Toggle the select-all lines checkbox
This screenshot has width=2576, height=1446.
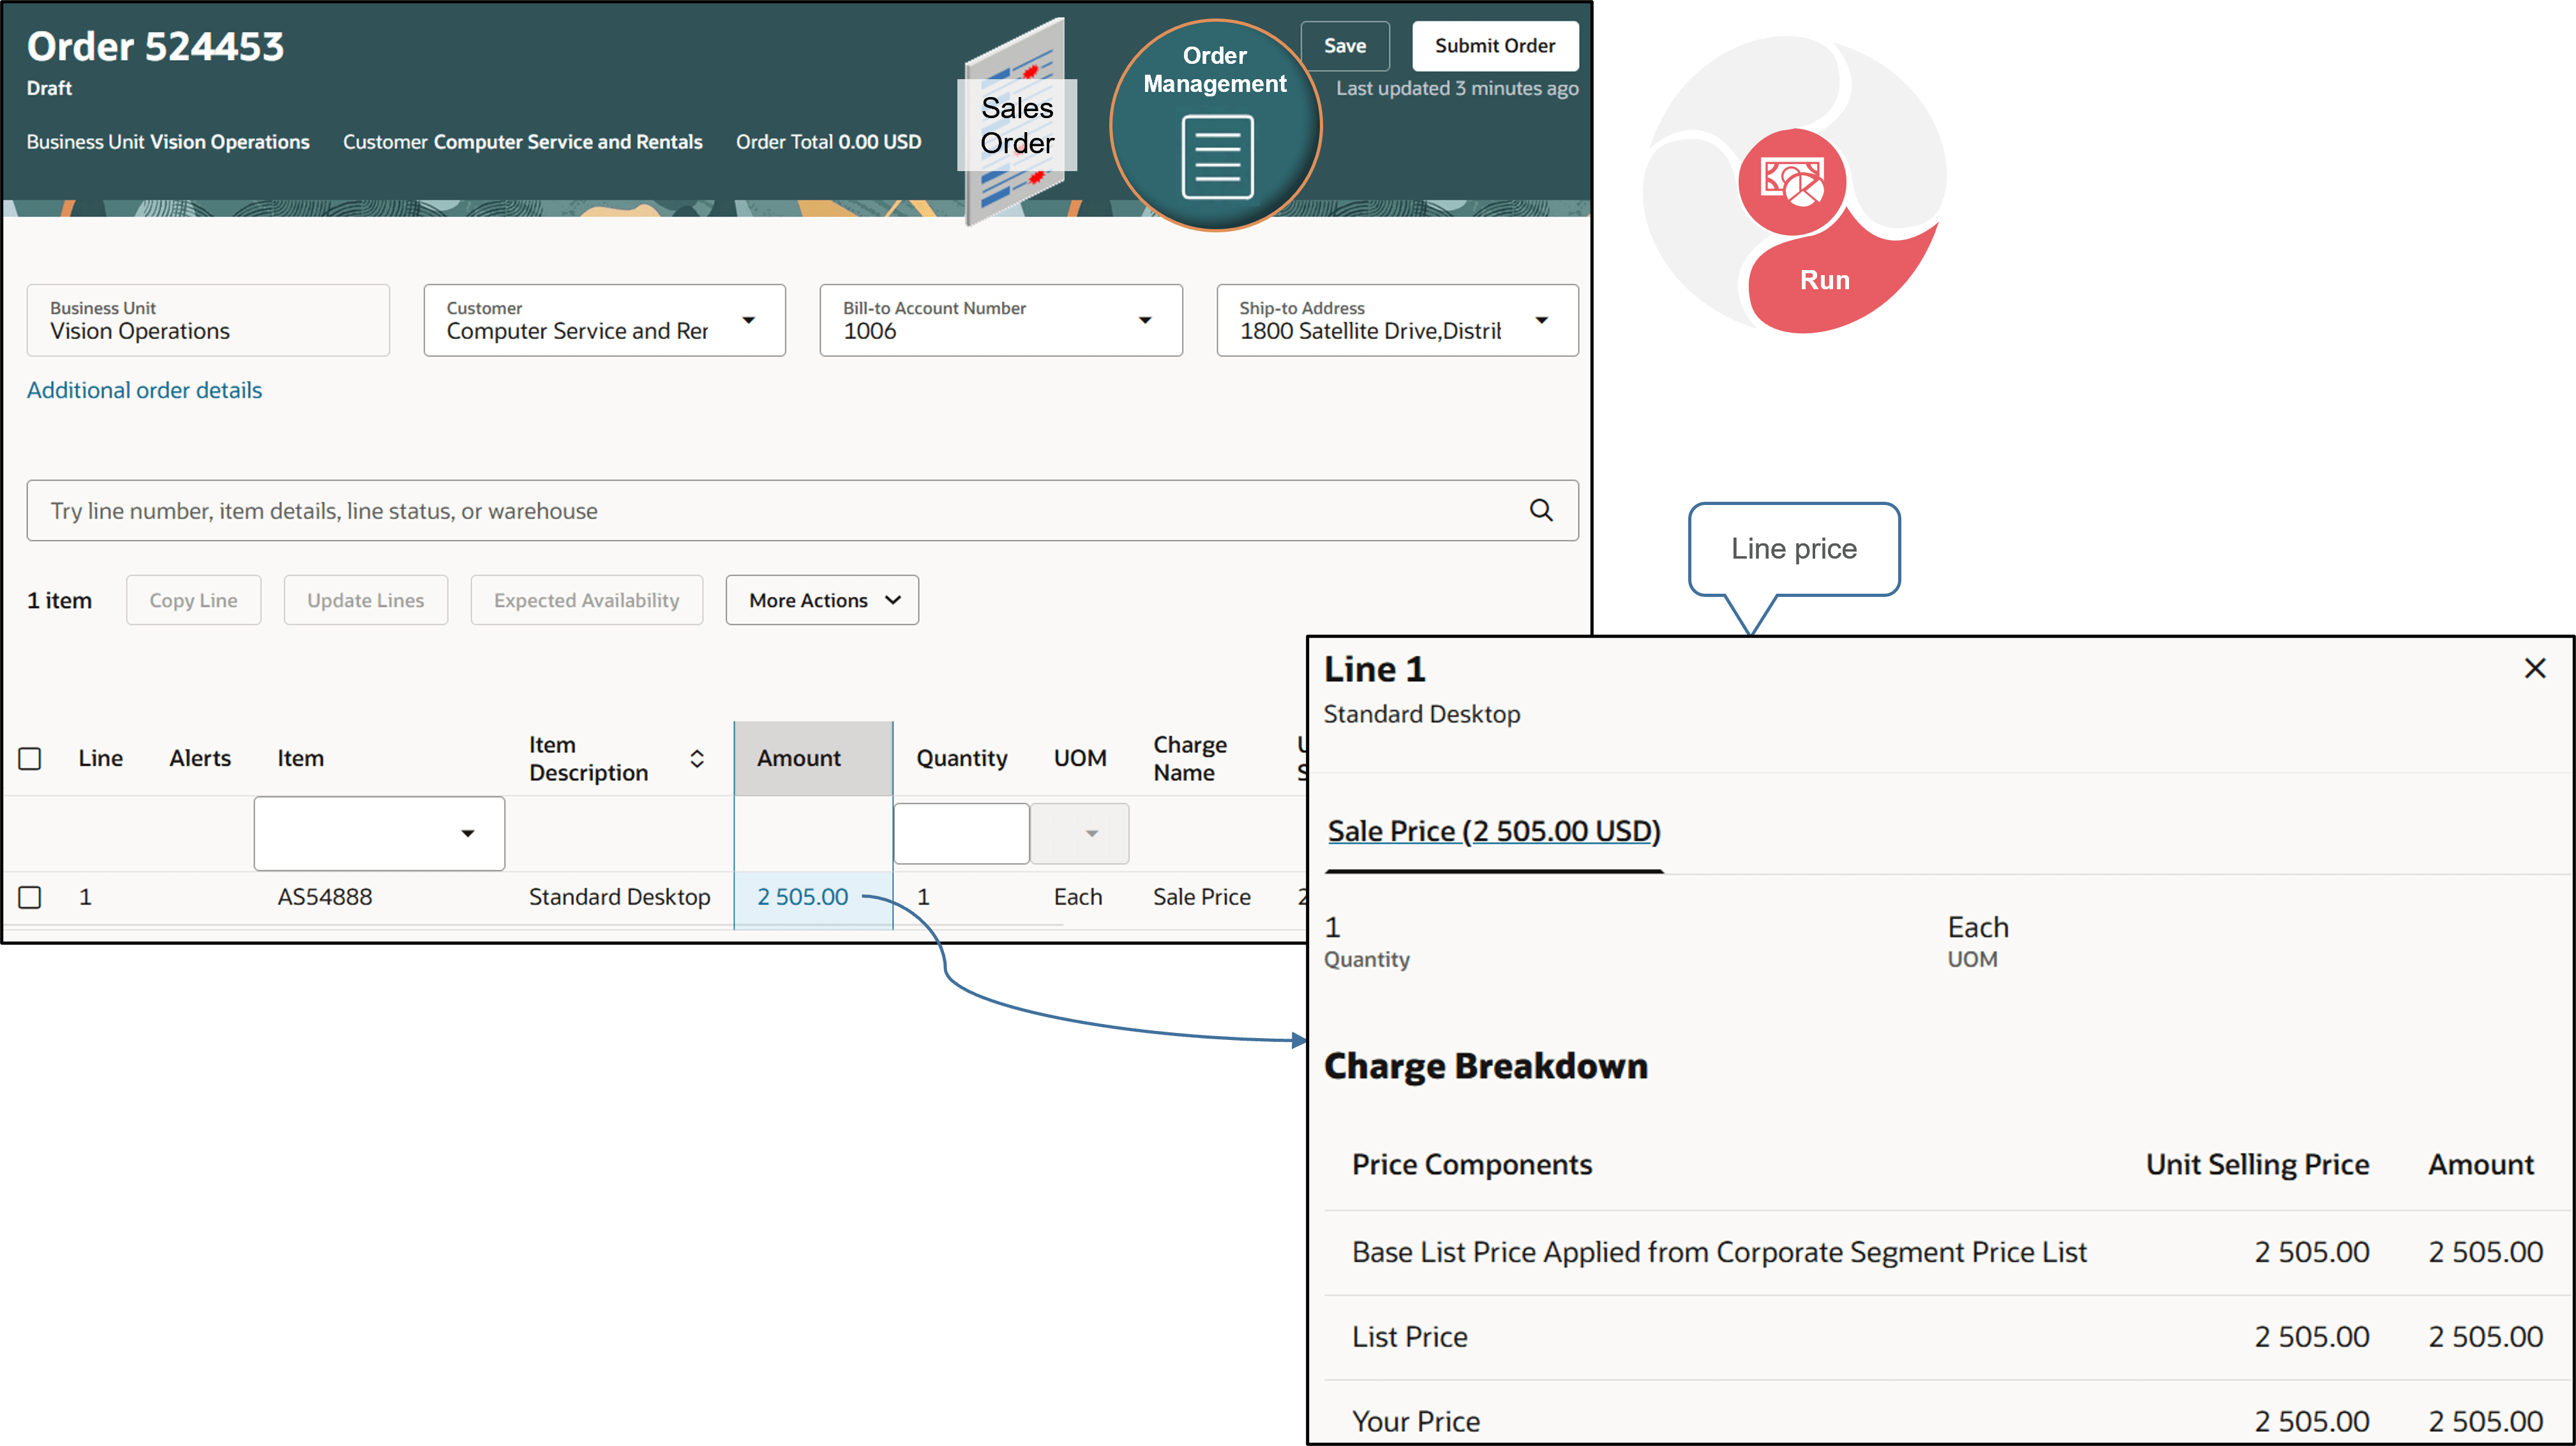(x=30, y=758)
